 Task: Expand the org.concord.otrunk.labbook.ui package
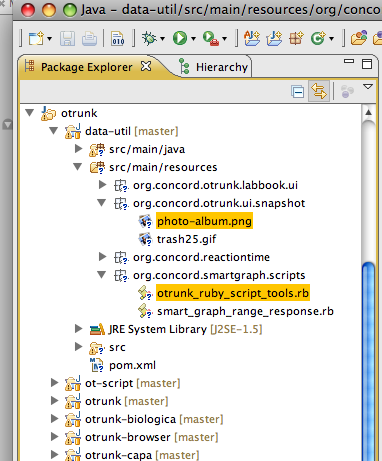103,185
